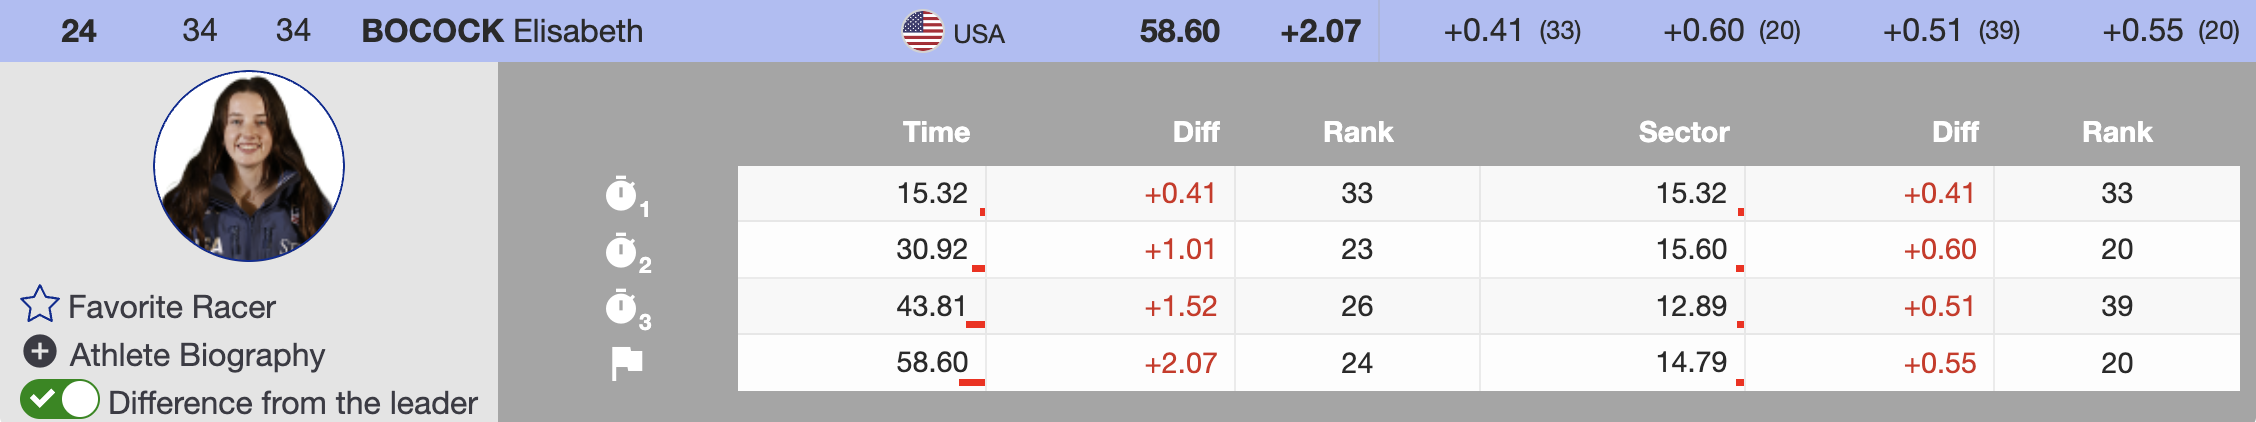Click Elisabeth Bocock's profile photo
Screen dimensions: 2256x422
coord(249,166)
